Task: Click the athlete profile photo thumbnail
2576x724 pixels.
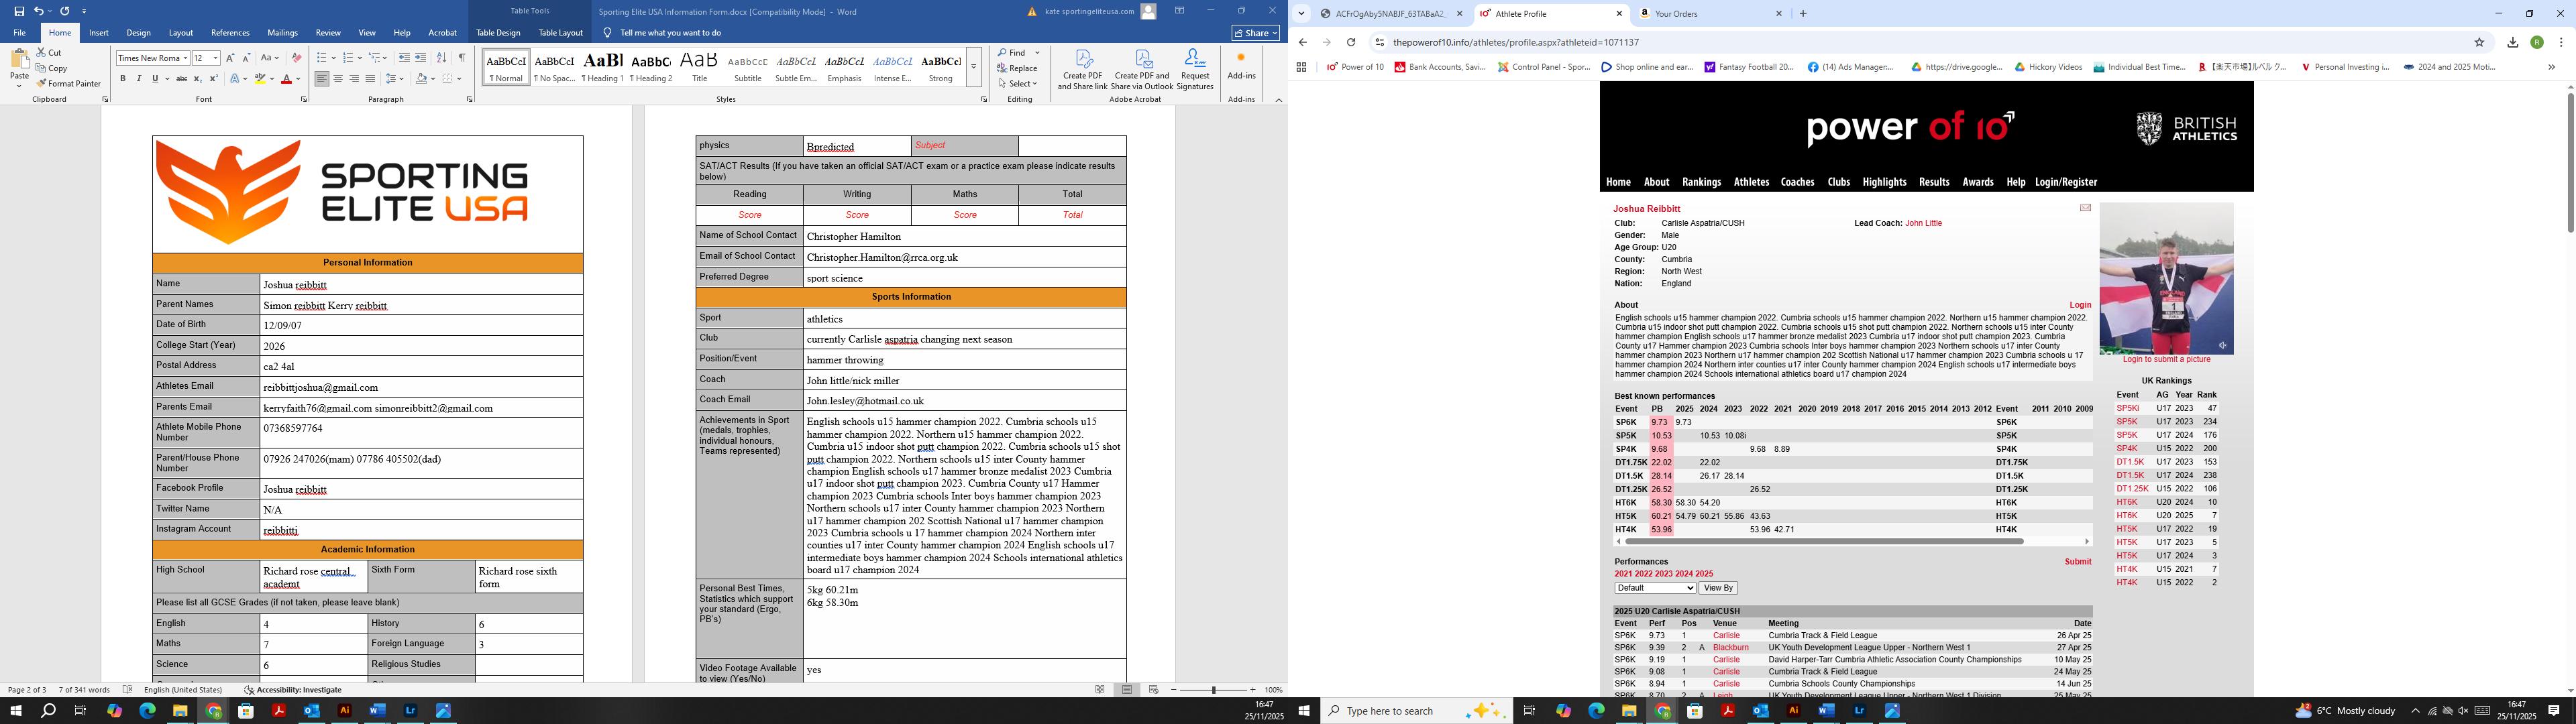Action: point(2166,278)
